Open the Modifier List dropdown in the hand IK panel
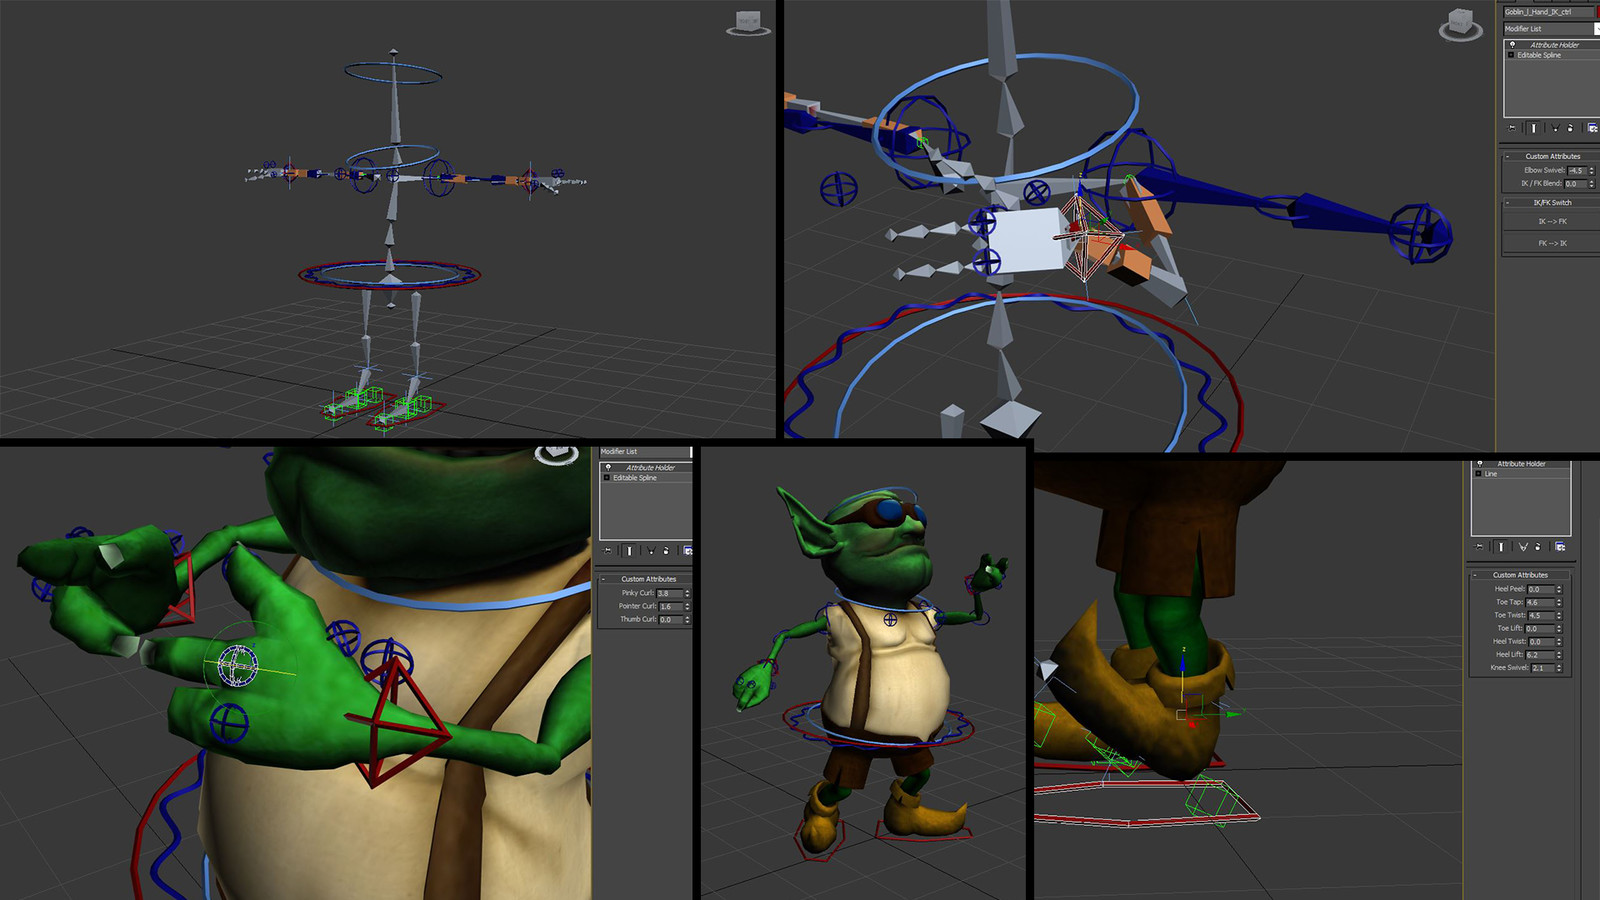The height and width of the screenshot is (900, 1600). click(1552, 29)
